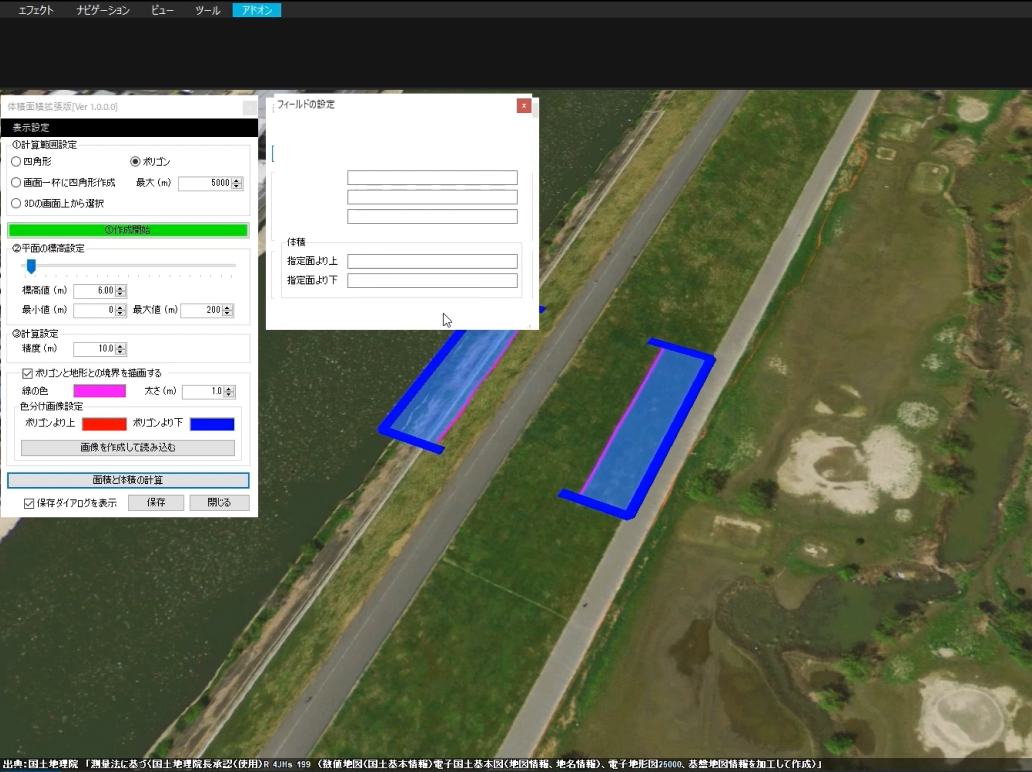Click the 指定面より上 input field
The image size is (1032, 772).
tap(432, 260)
